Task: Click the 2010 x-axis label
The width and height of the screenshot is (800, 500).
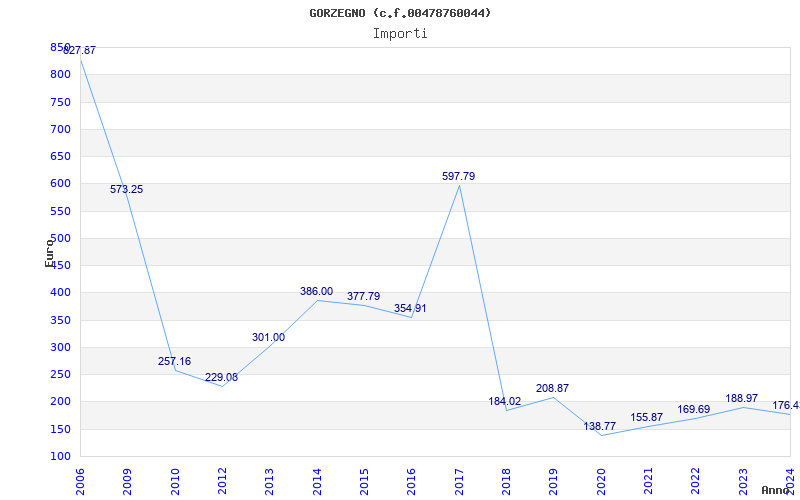Action: 174,482
